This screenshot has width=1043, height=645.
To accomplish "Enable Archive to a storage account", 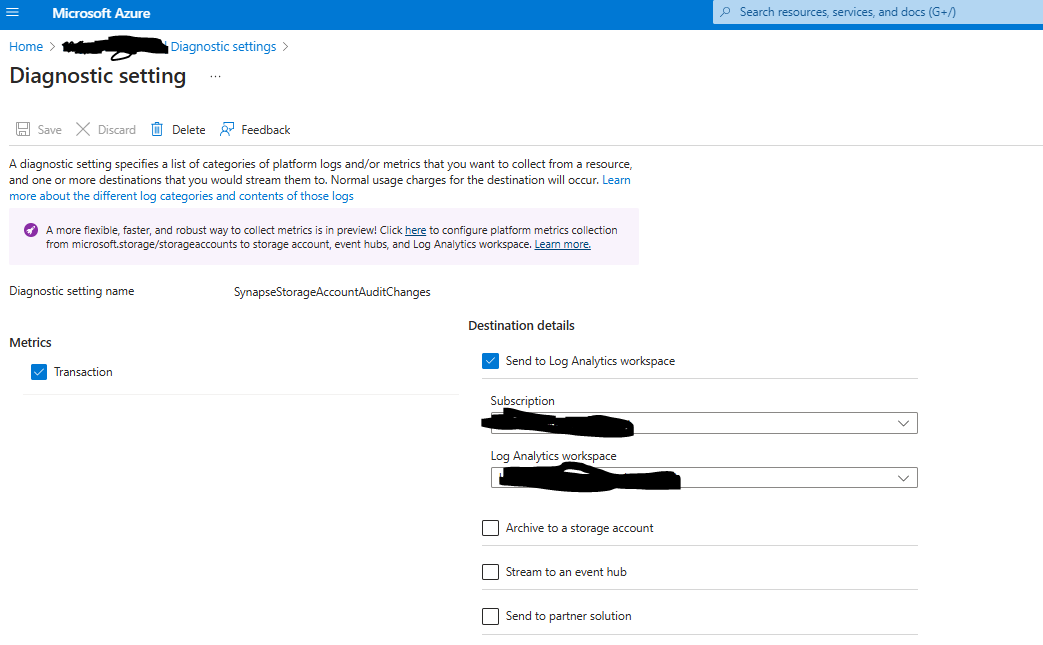I will (x=490, y=528).
